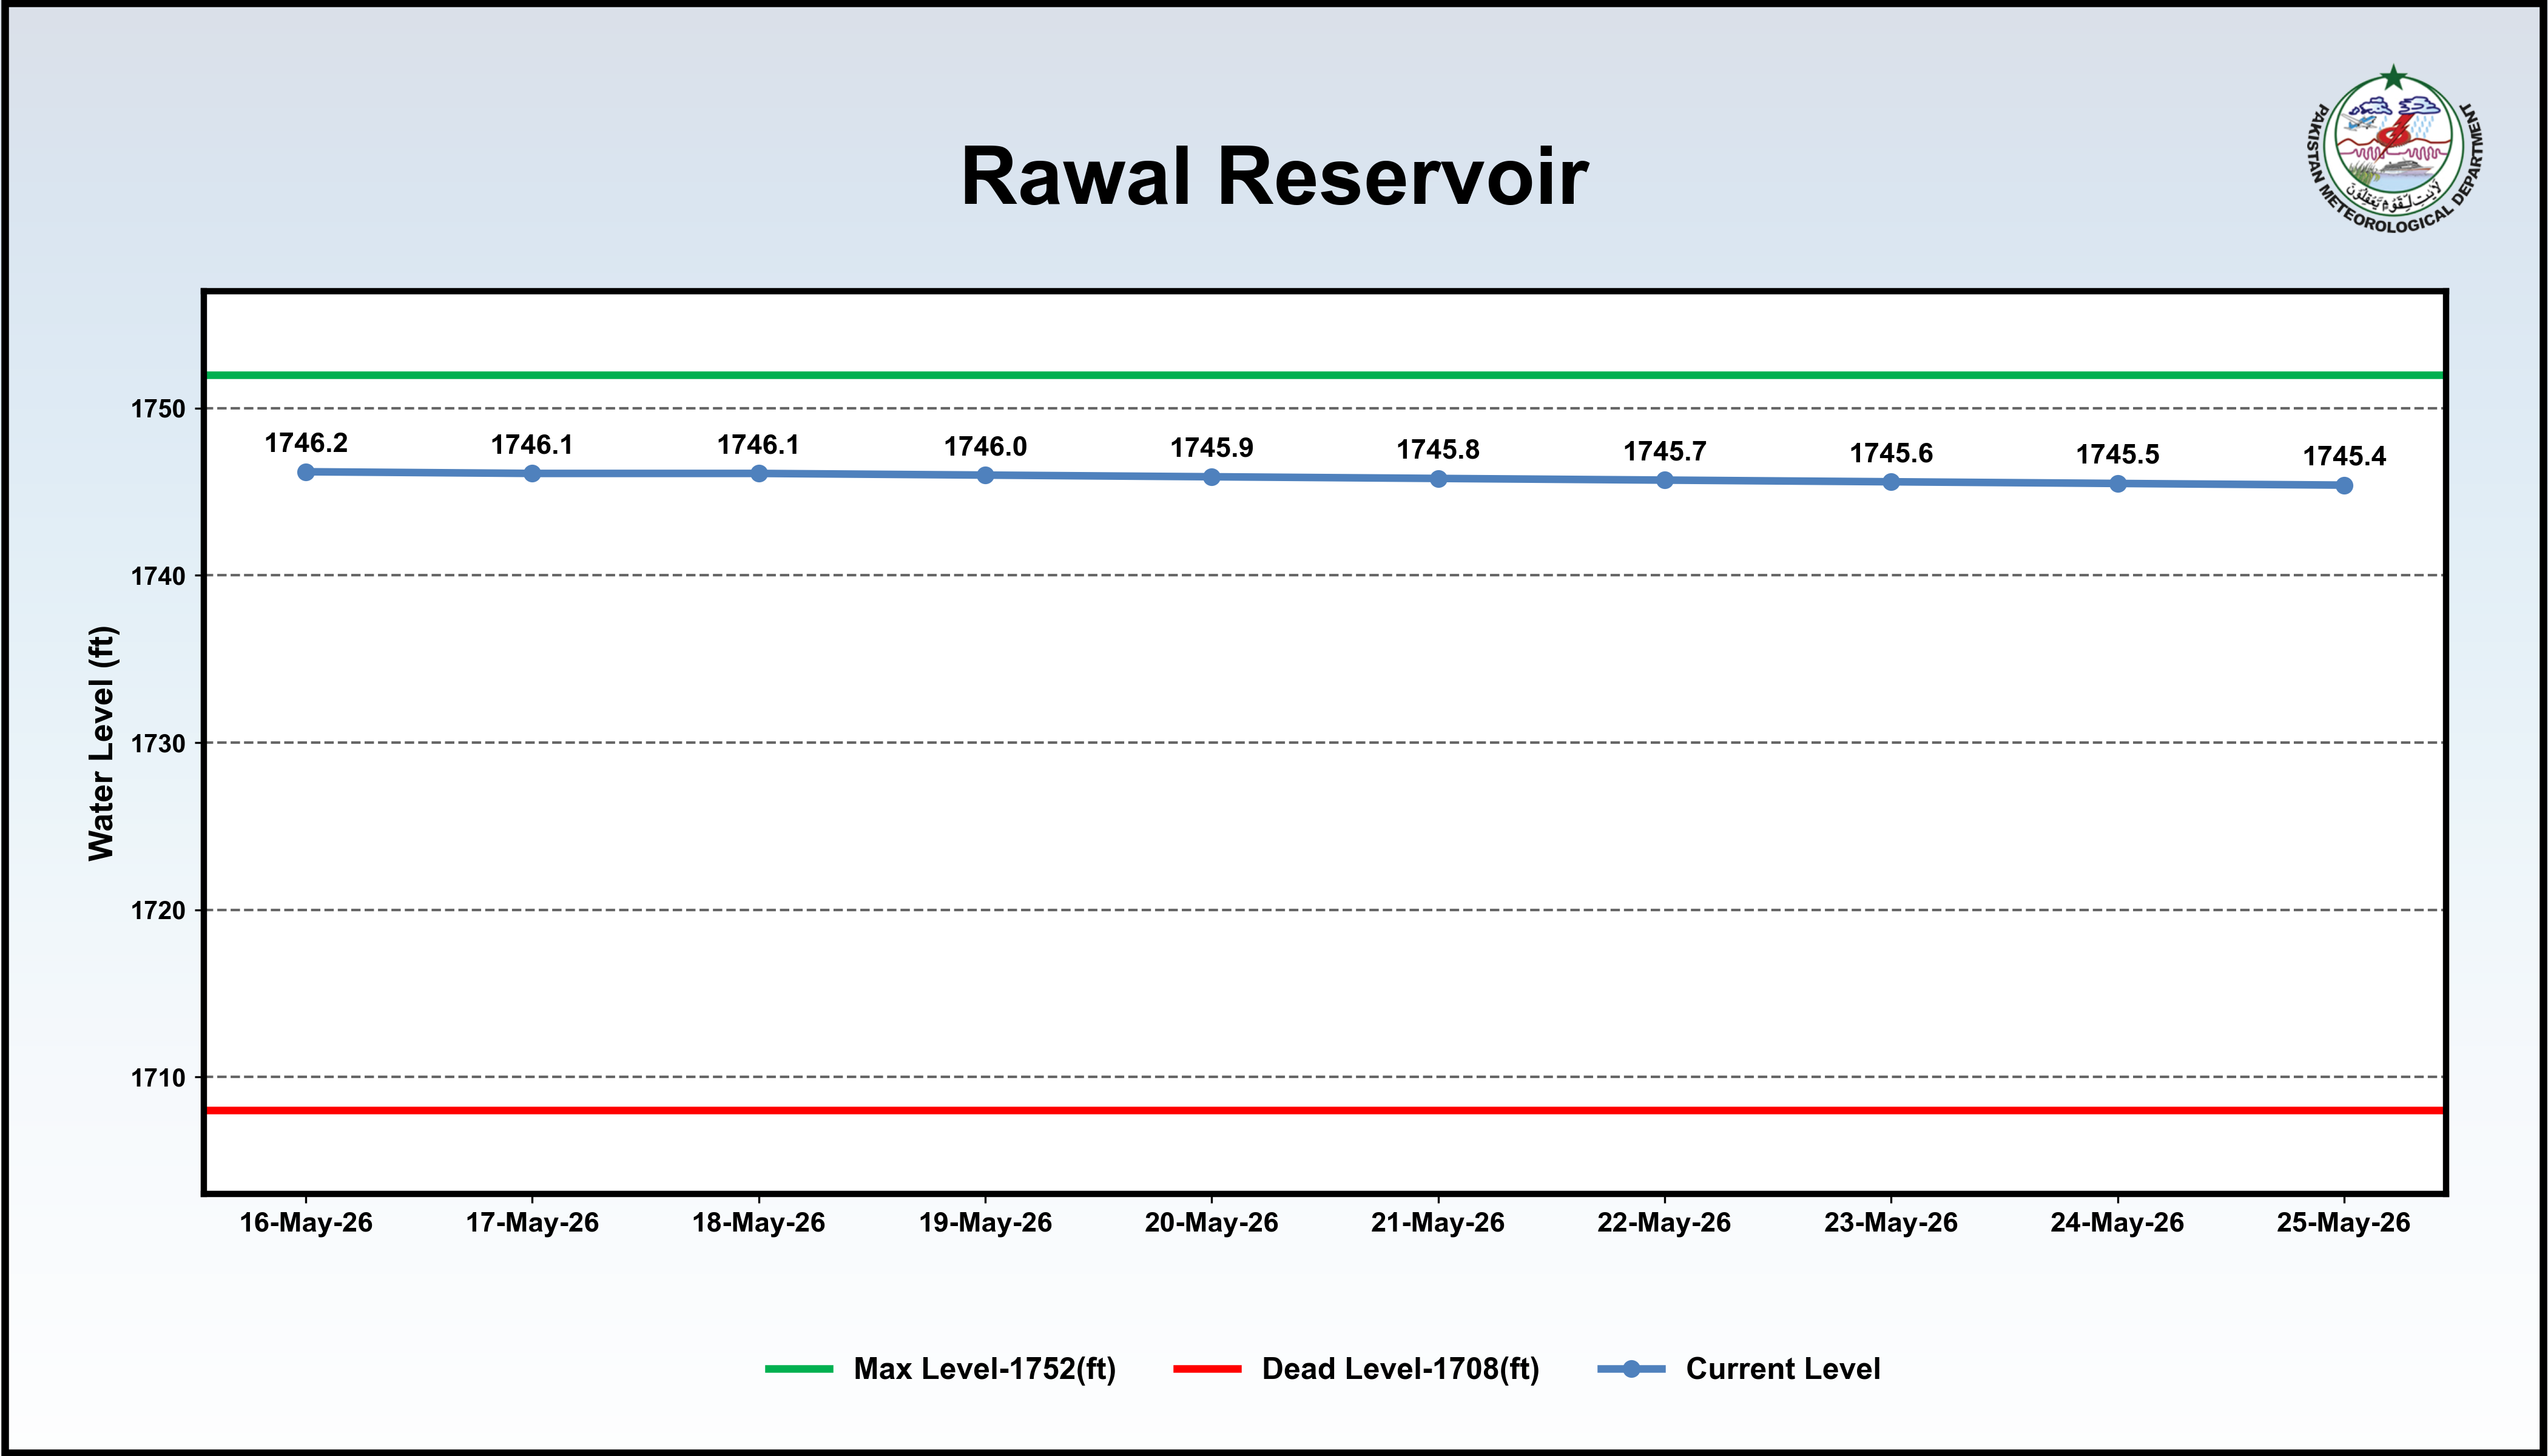Click the 20-May-26 x-axis date label
2548x1456 pixels.
1212,1223
